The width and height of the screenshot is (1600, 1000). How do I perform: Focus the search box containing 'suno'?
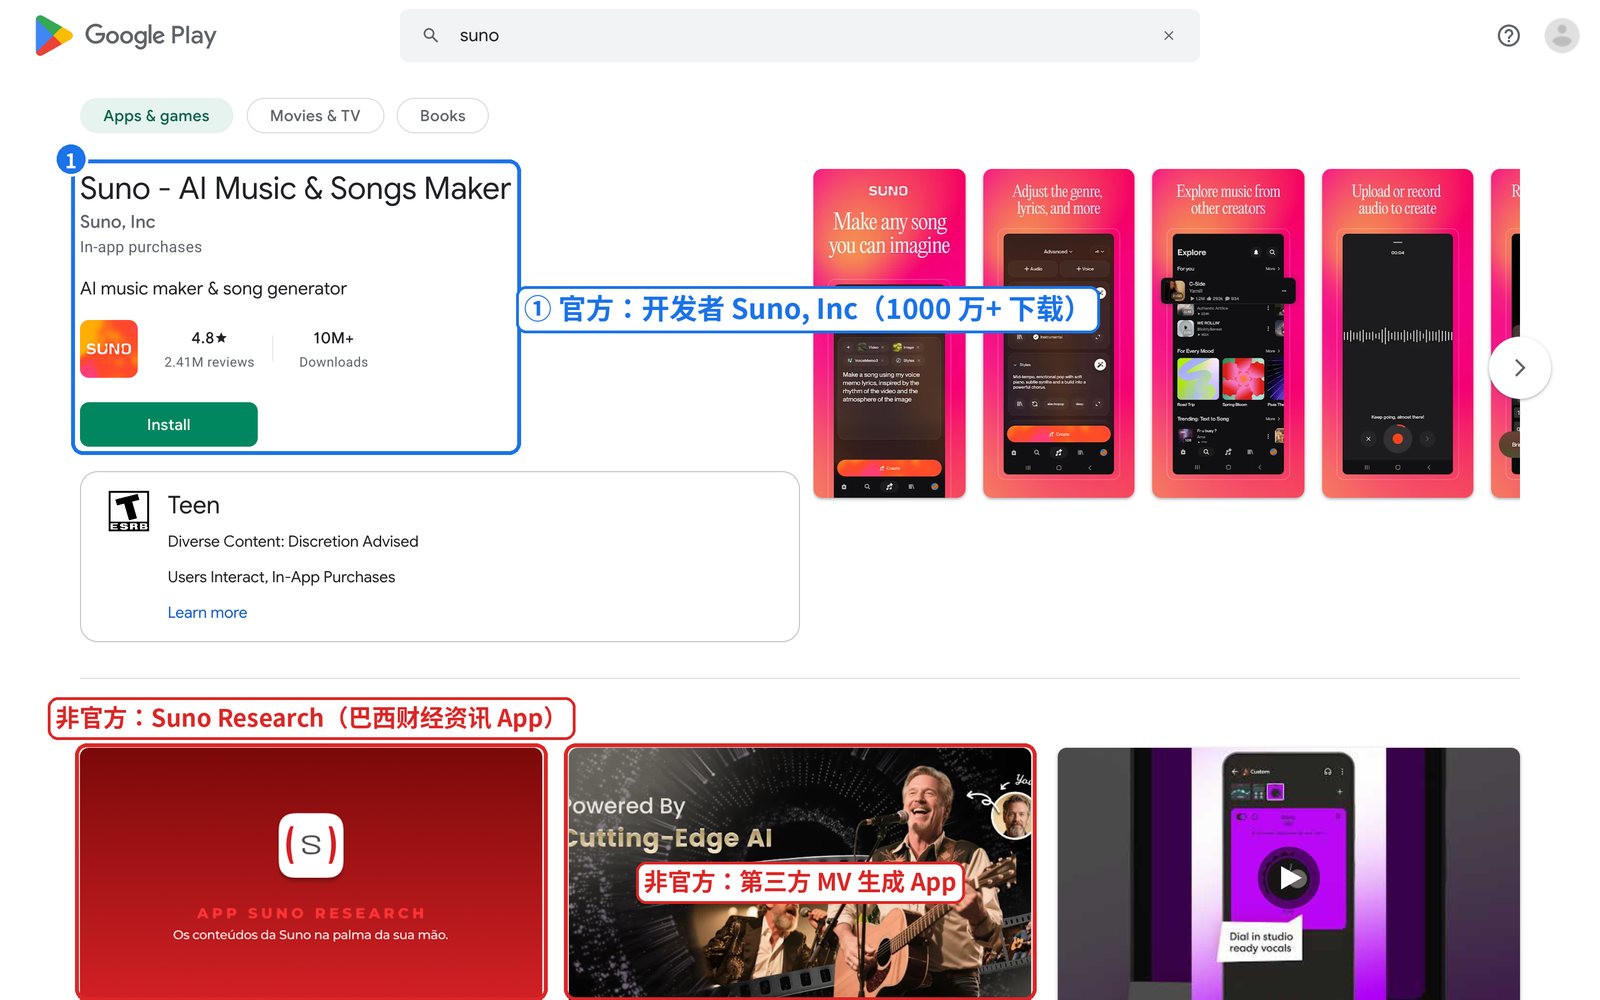pyautogui.click(x=800, y=35)
